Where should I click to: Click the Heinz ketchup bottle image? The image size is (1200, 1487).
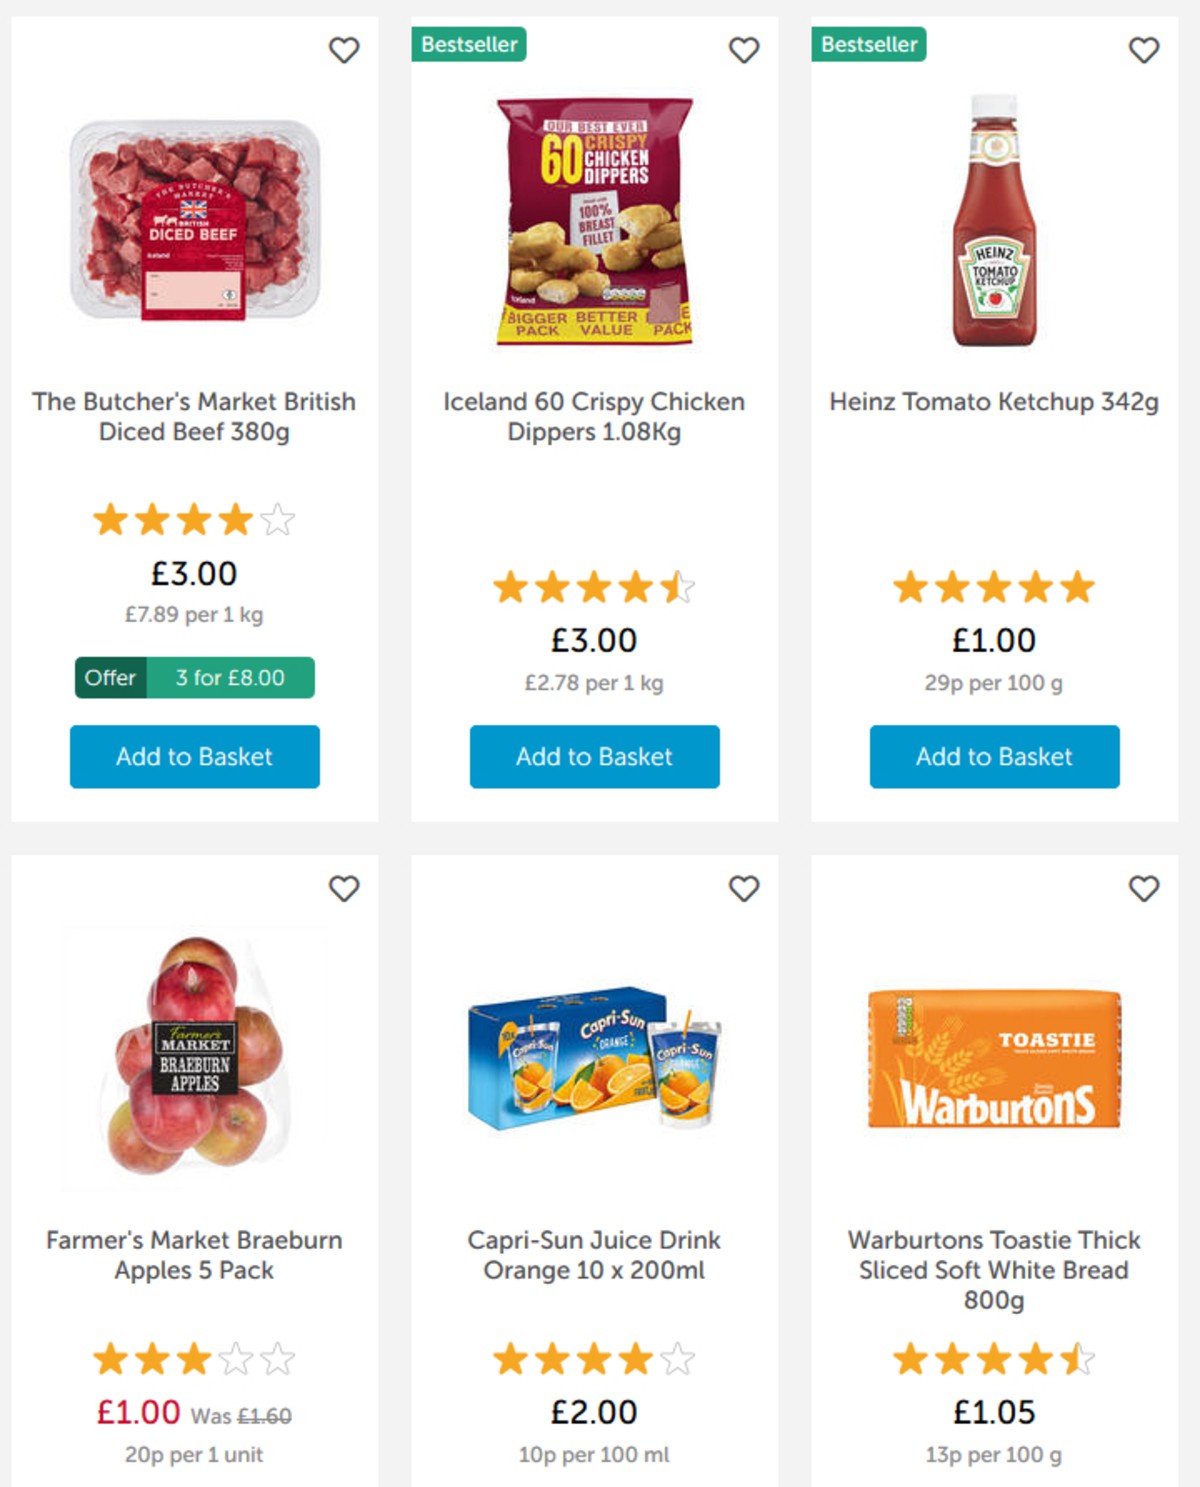pyautogui.click(x=994, y=220)
